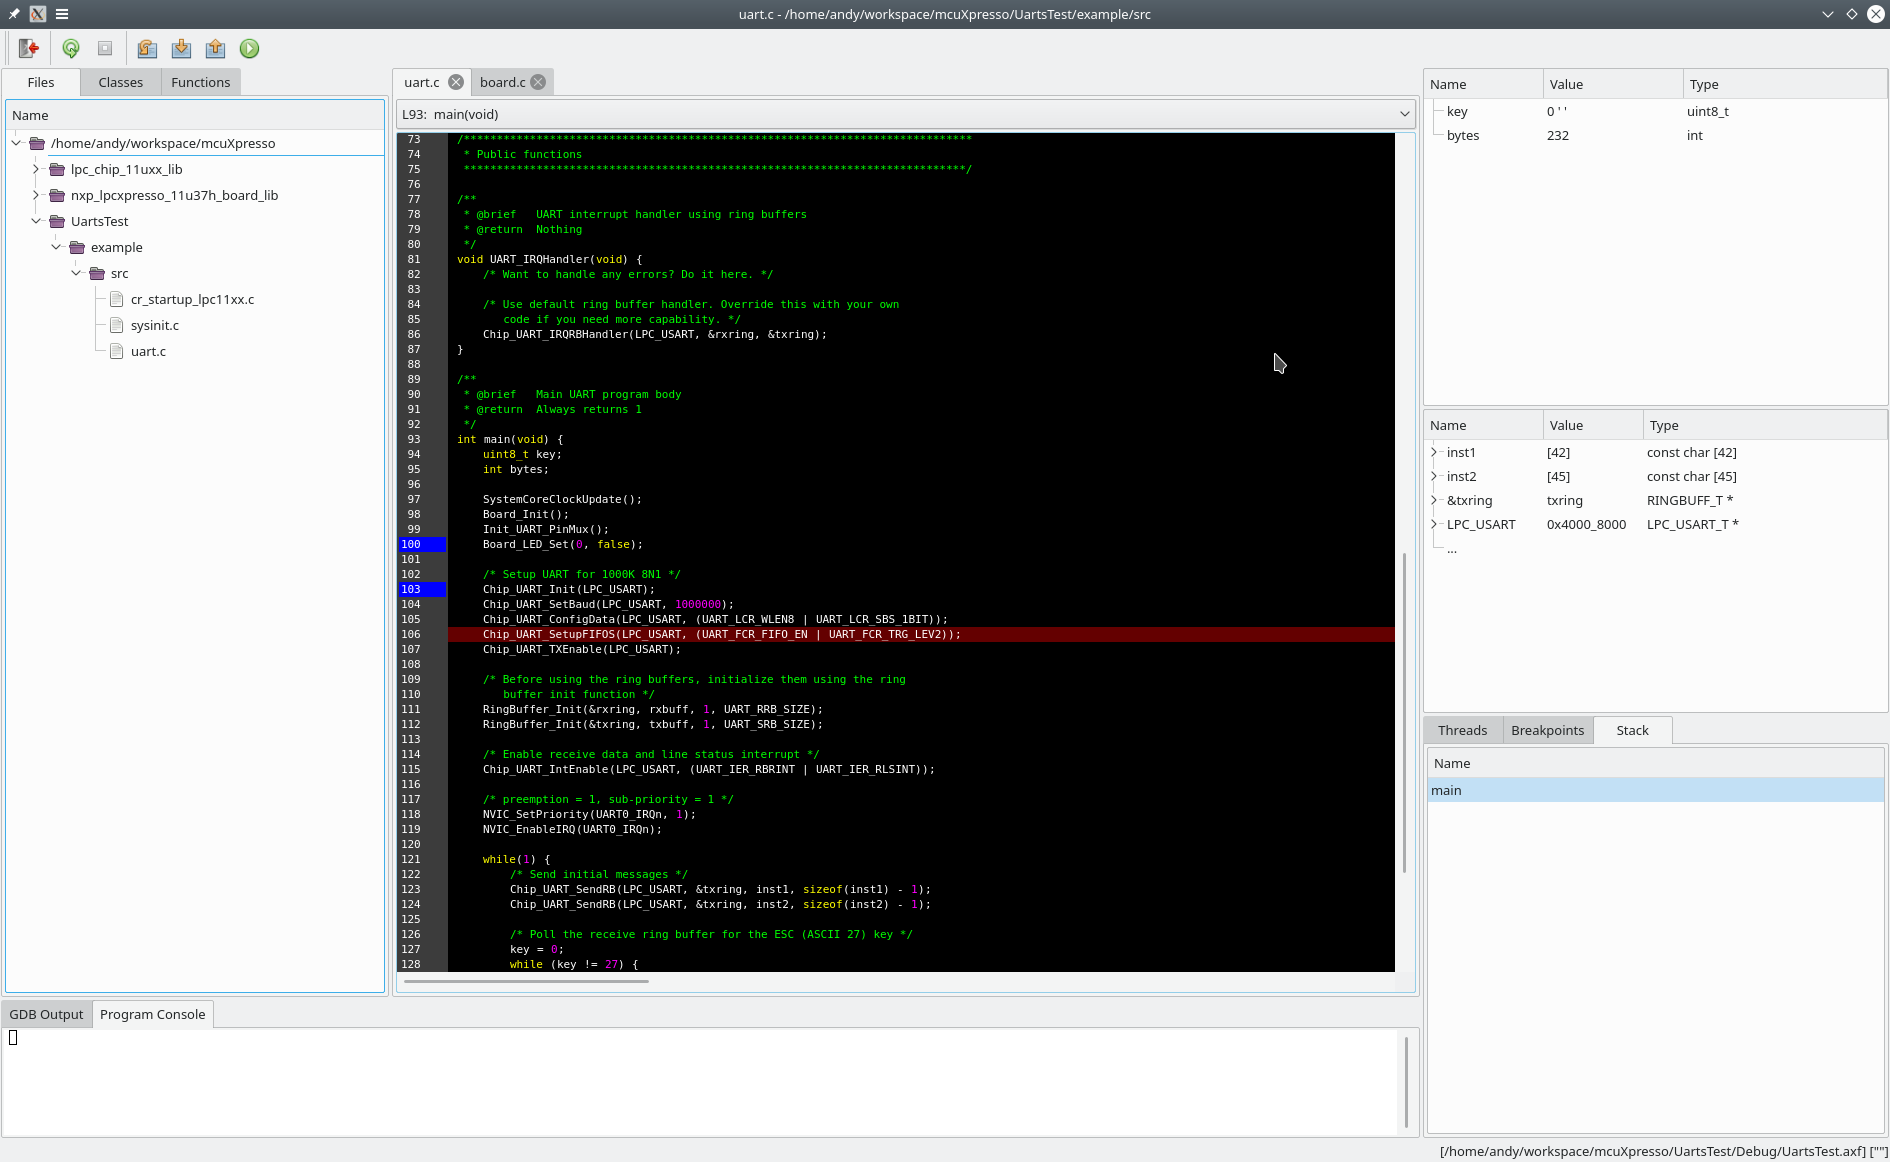Click the locals Name column header

1483,84
